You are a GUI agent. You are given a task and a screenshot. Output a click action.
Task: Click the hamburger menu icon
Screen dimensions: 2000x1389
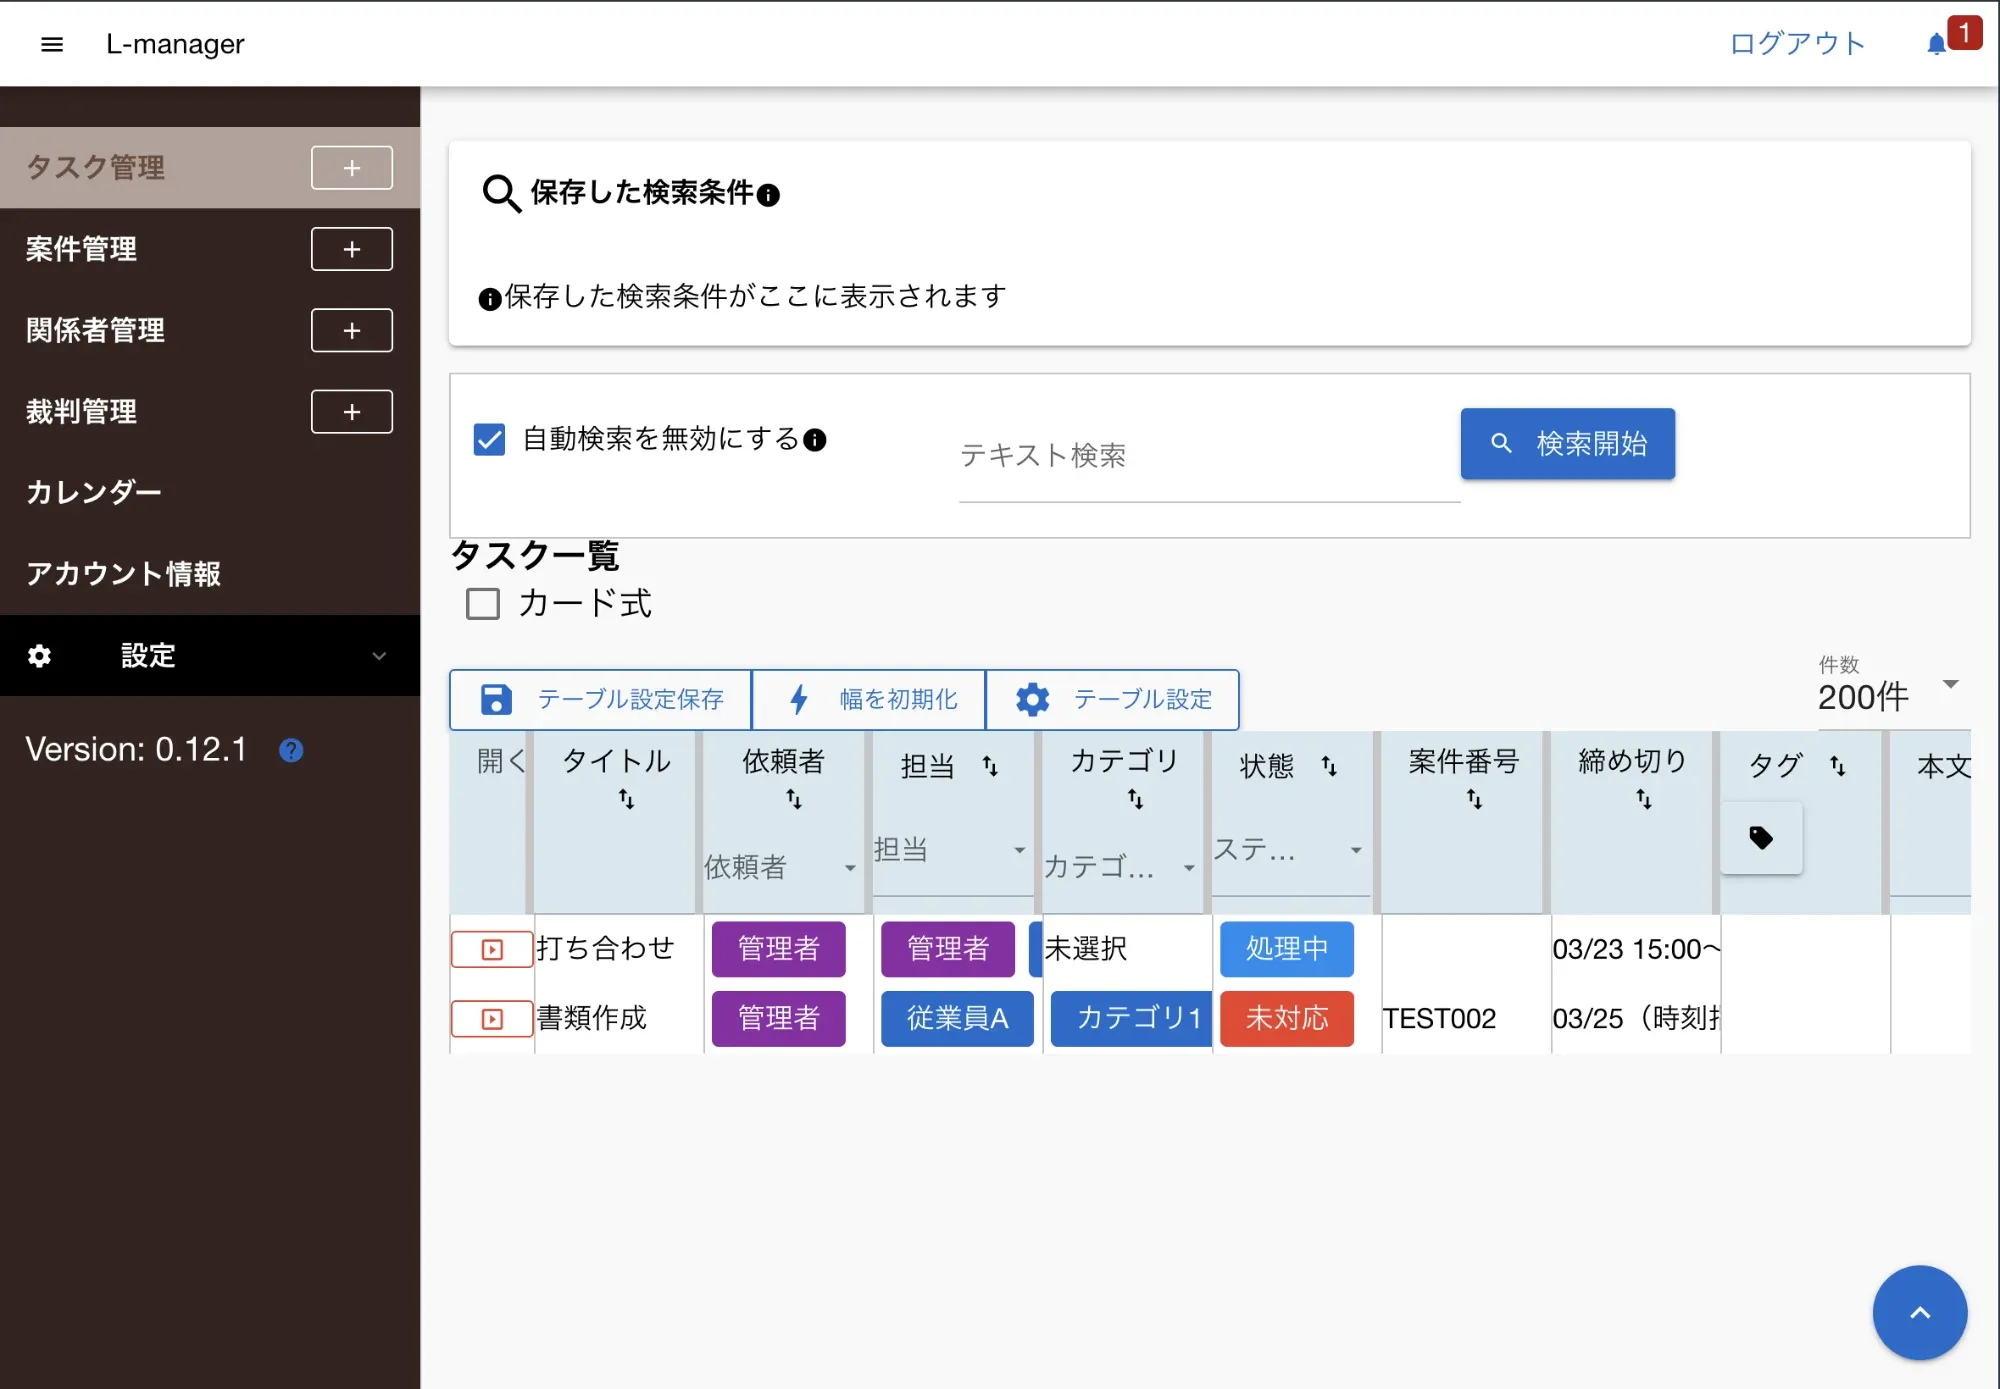pos(52,44)
